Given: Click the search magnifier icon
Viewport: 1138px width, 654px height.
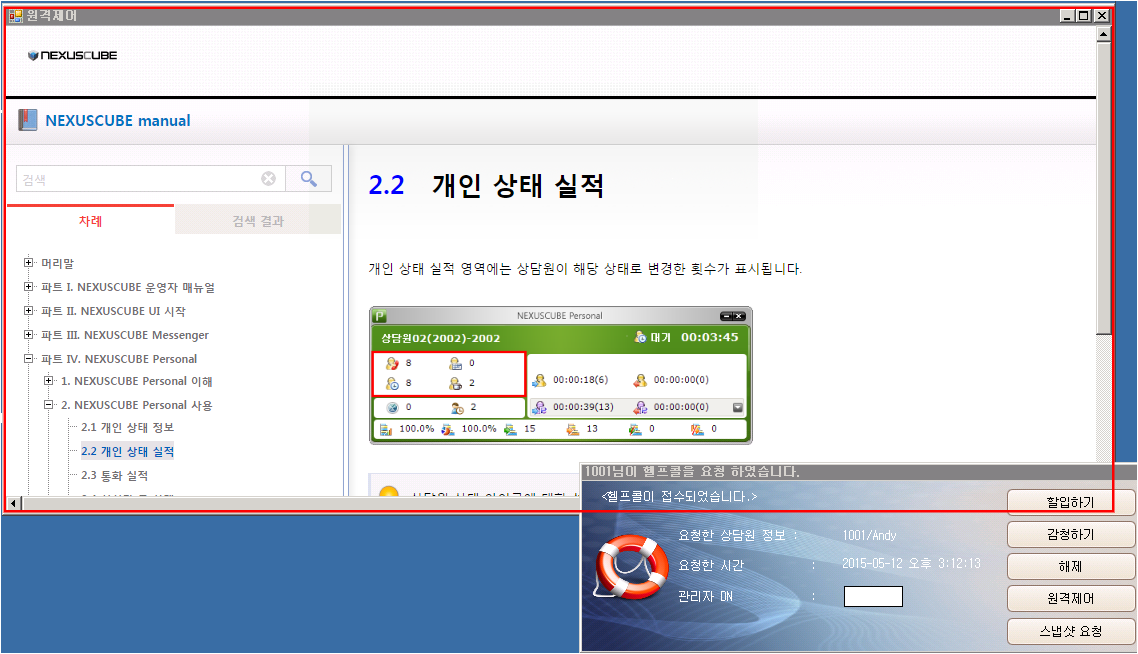Looking at the screenshot, I should (308, 179).
